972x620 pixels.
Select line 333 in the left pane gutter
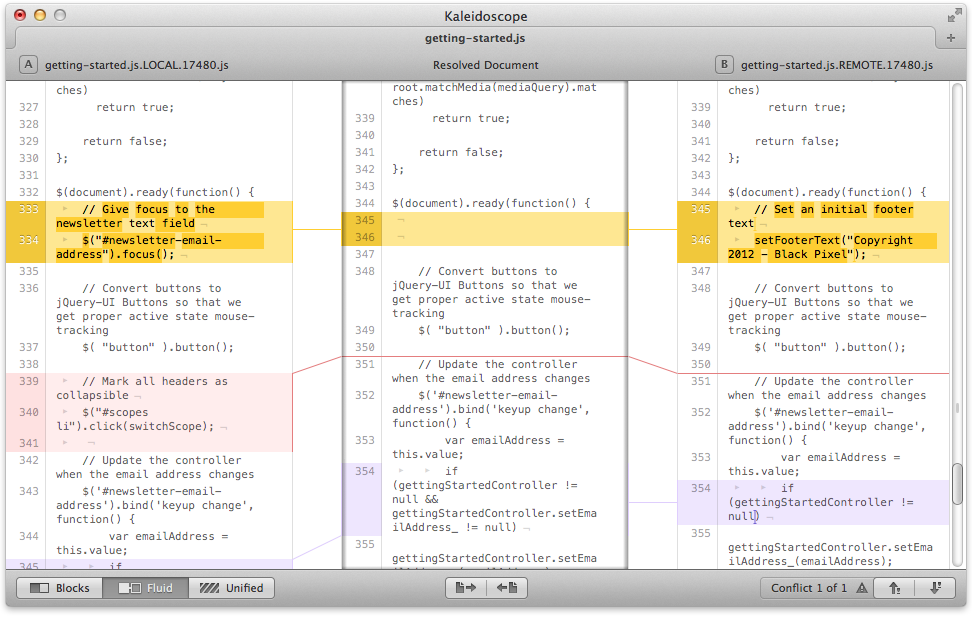(x=29, y=209)
